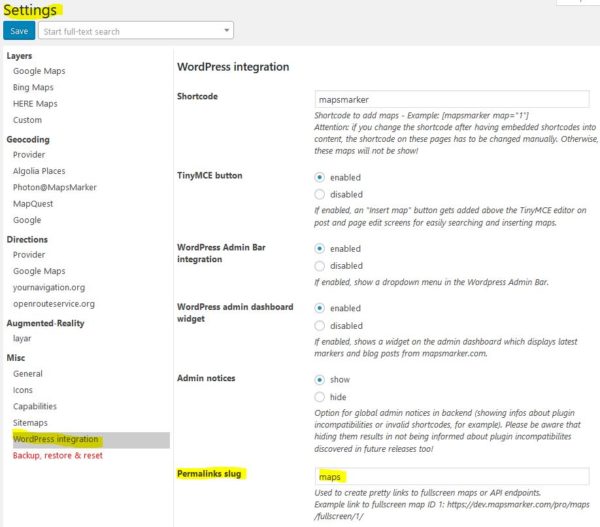Open Sitemaps settings
Screen dimensions: 600x527
tap(30, 423)
